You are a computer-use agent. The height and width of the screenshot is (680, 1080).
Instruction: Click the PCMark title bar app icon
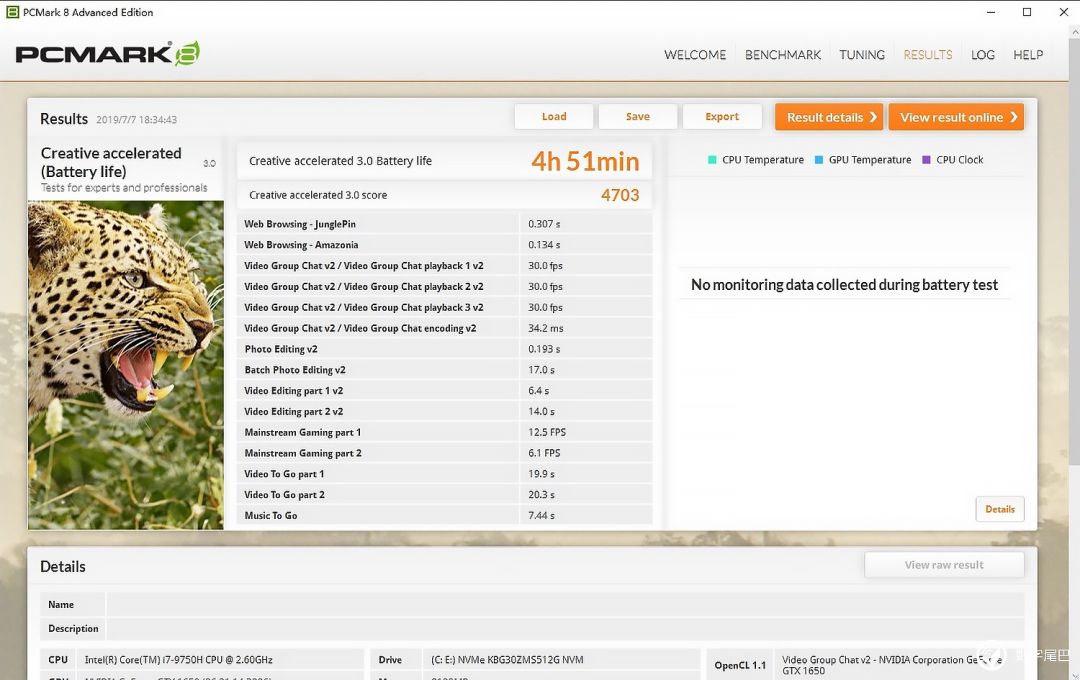(12, 12)
